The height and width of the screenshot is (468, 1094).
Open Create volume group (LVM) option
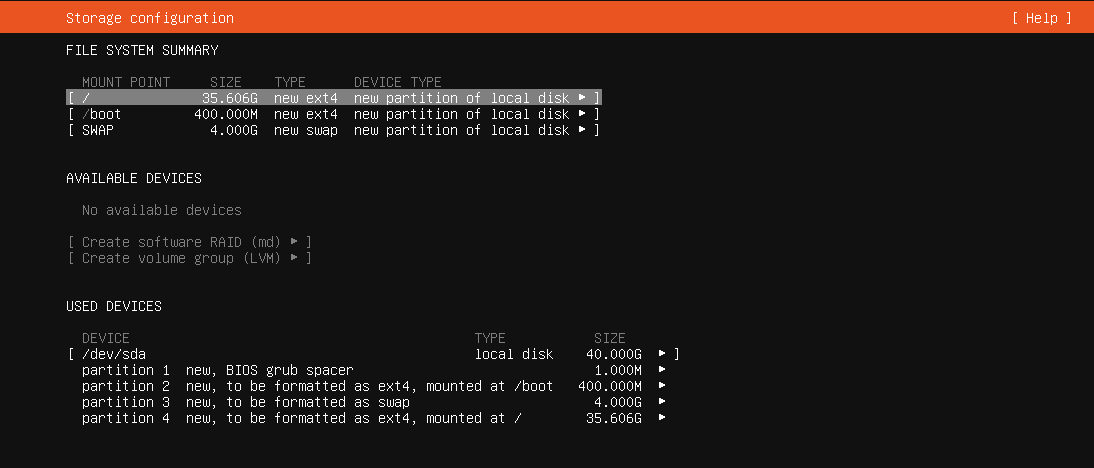point(189,258)
